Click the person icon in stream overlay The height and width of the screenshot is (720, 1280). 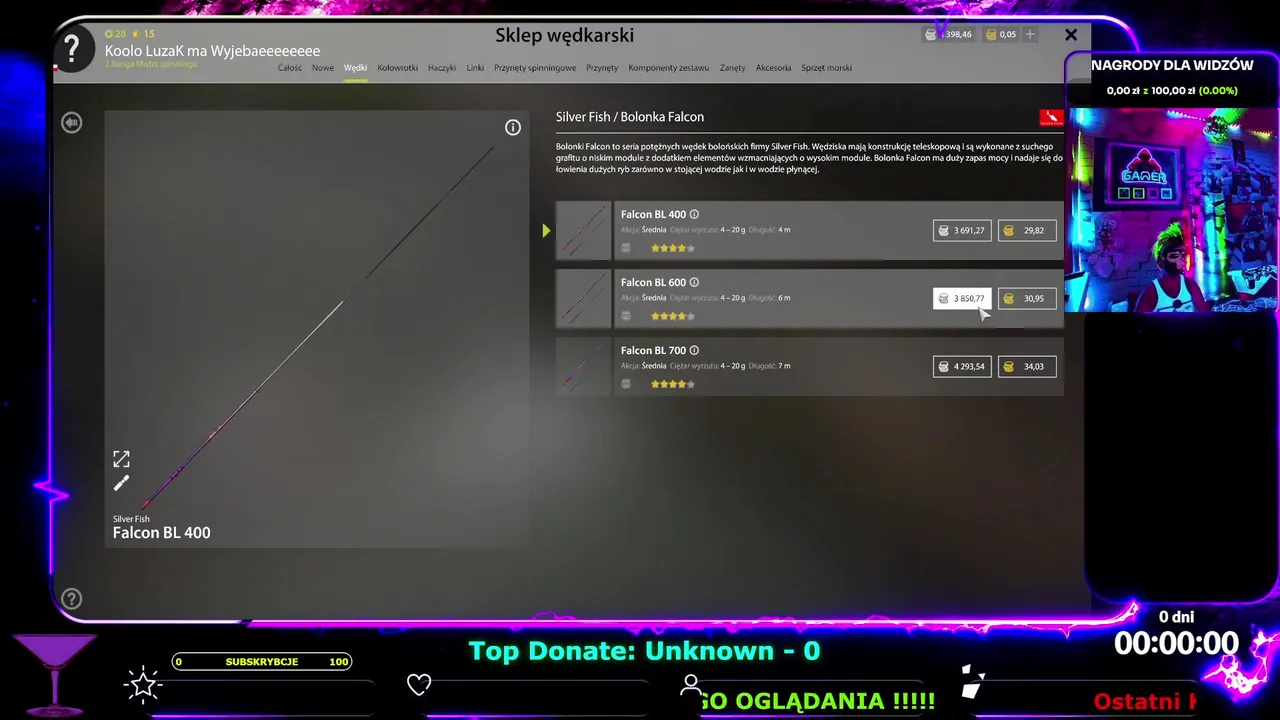point(690,685)
